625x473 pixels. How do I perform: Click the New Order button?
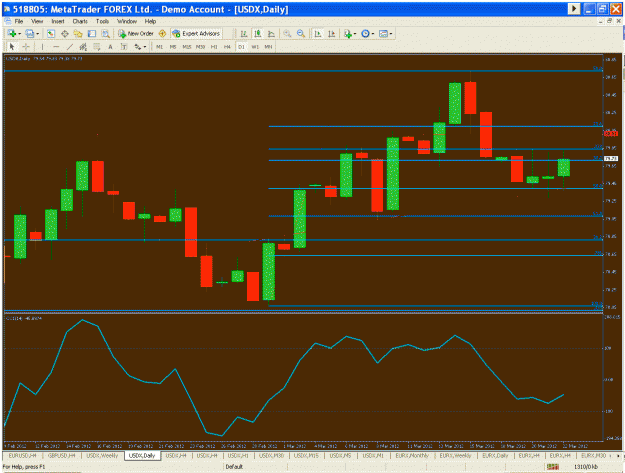(x=136, y=34)
